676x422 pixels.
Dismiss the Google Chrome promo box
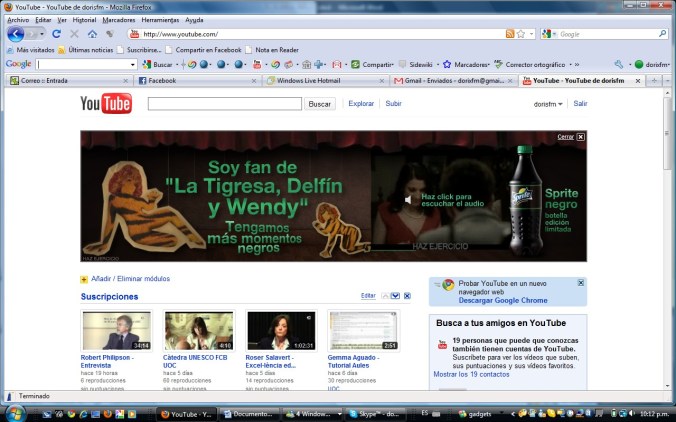coord(581,283)
